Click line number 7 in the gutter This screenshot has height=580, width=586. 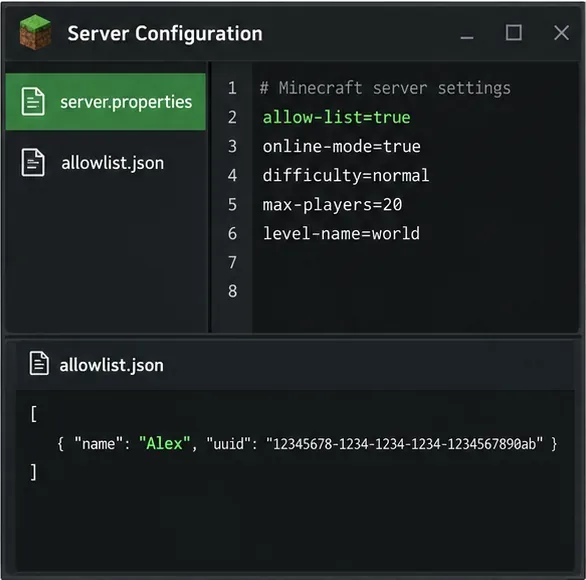232,262
